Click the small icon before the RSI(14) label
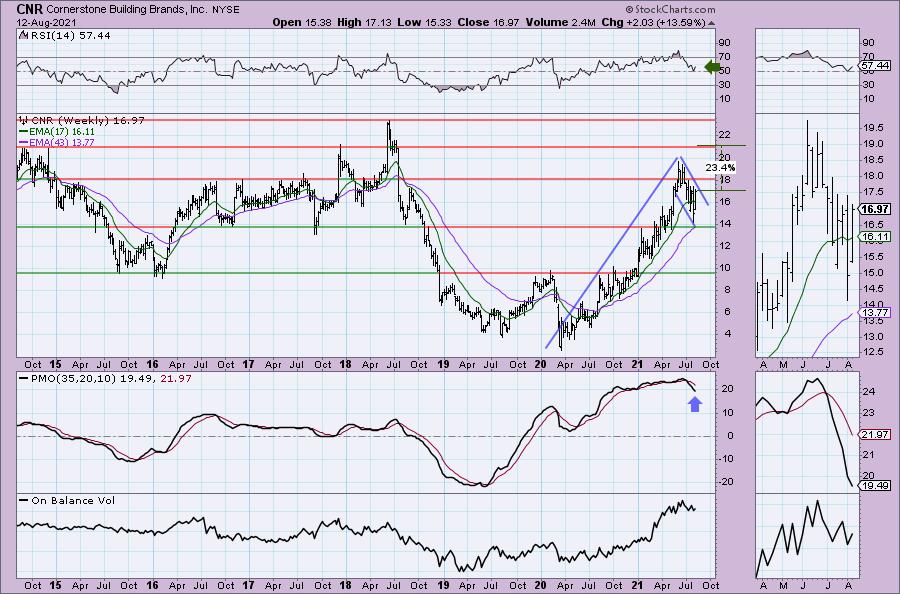The height and width of the screenshot is (594, 900). point(23,35)
